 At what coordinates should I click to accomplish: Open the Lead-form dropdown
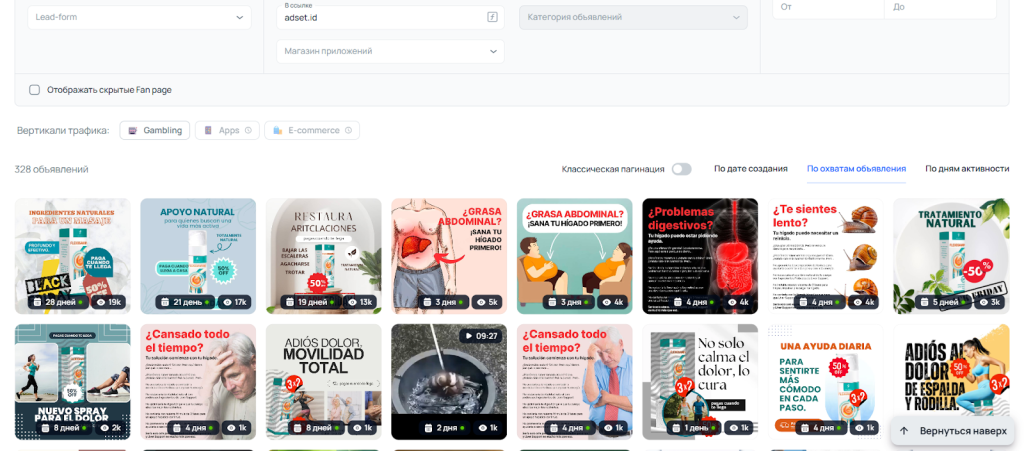pyautogui.click(x=139, y=17)
